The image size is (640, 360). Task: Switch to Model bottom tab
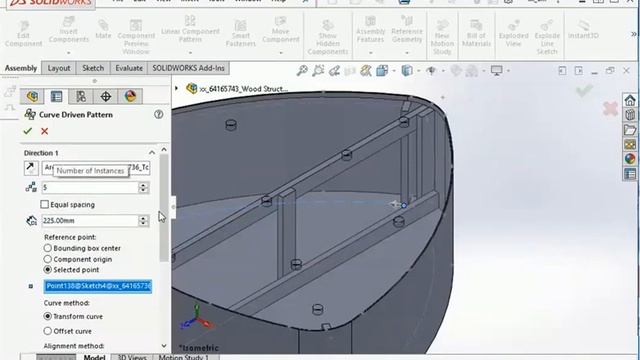pyautogui.click(x=94, y=357)
